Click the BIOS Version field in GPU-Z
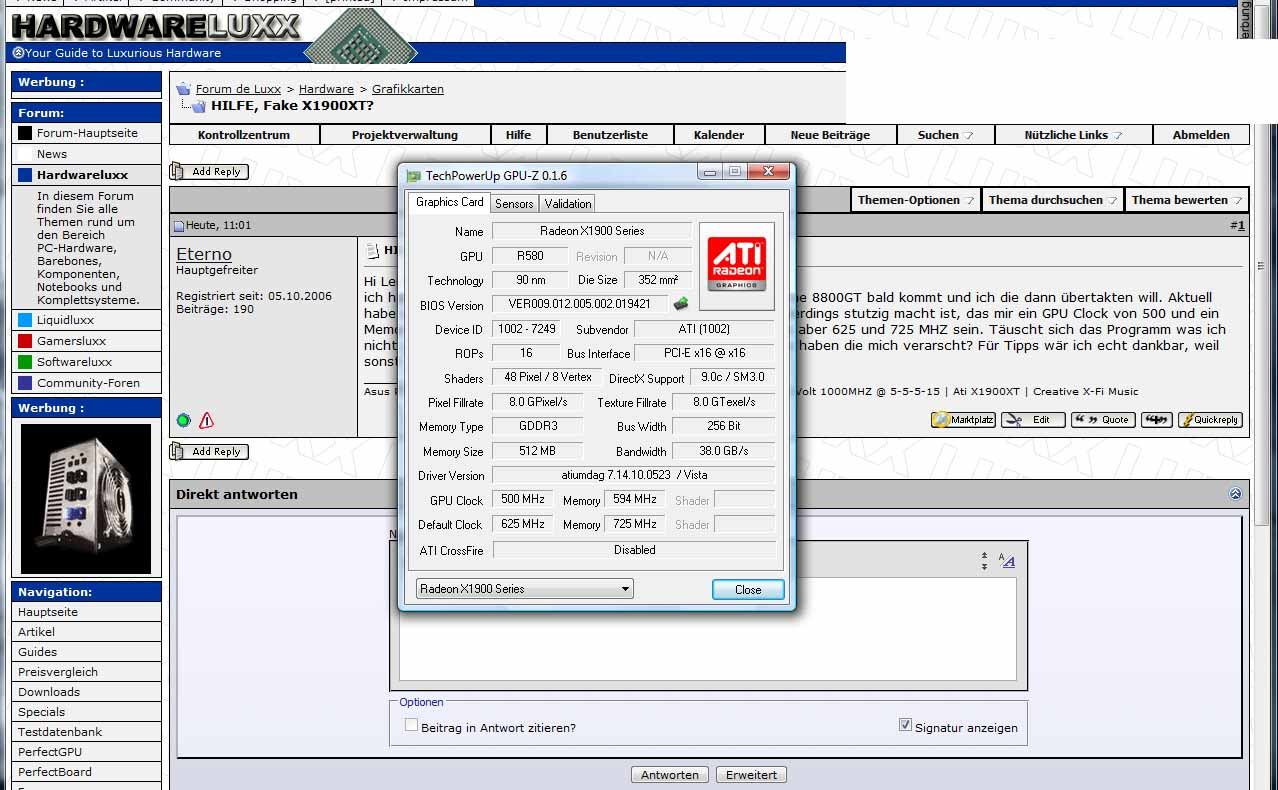Viewport: 1278px width, 790px height. (x=580, y=304)
